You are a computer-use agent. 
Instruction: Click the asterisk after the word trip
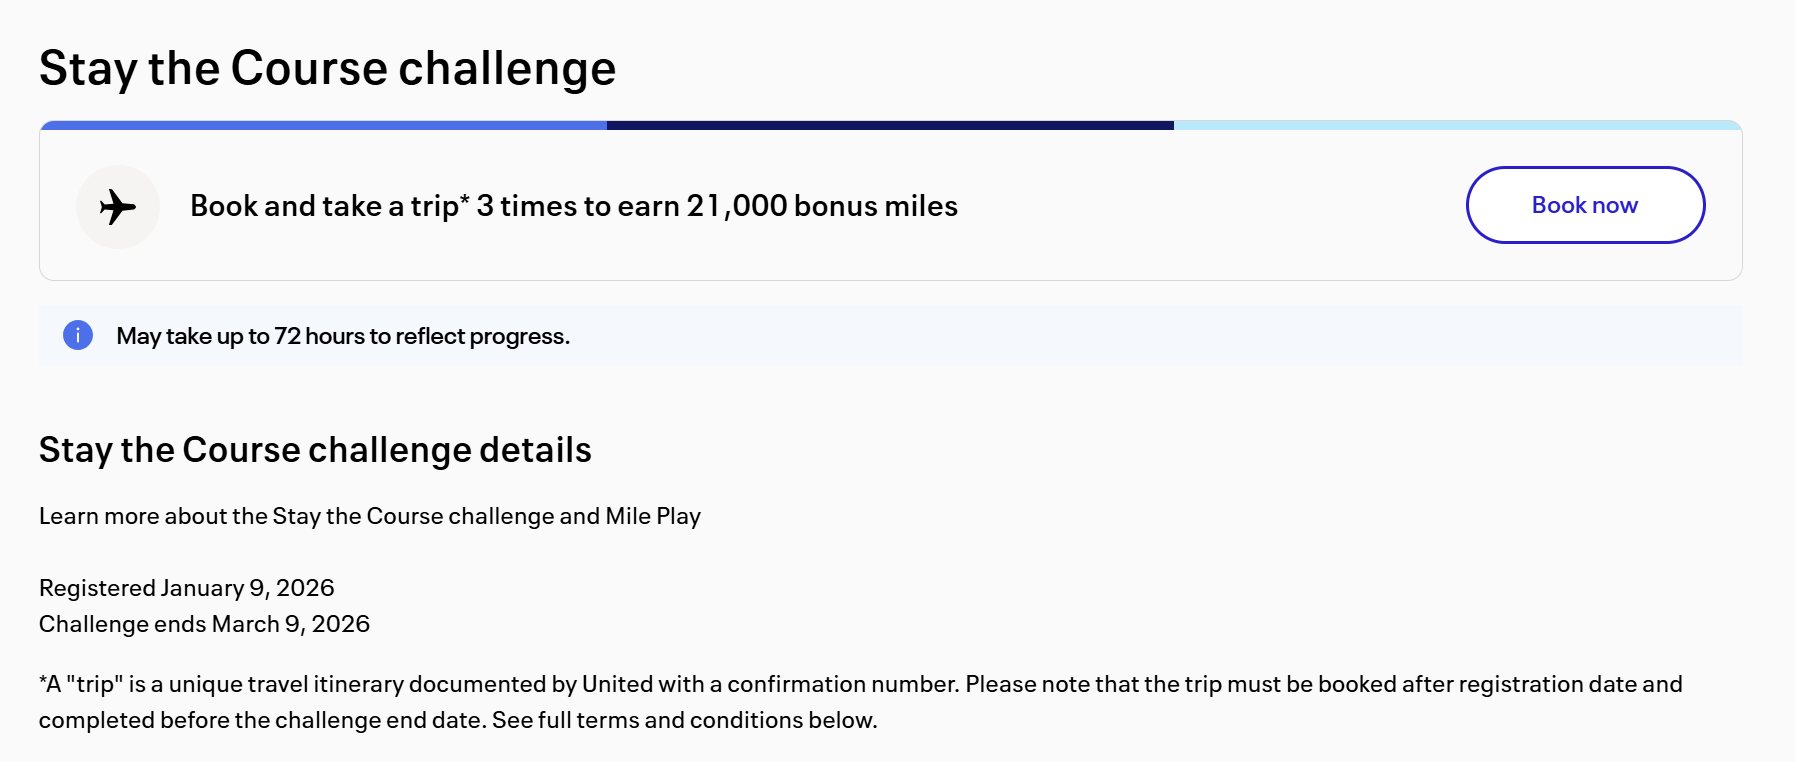(465, 200)
